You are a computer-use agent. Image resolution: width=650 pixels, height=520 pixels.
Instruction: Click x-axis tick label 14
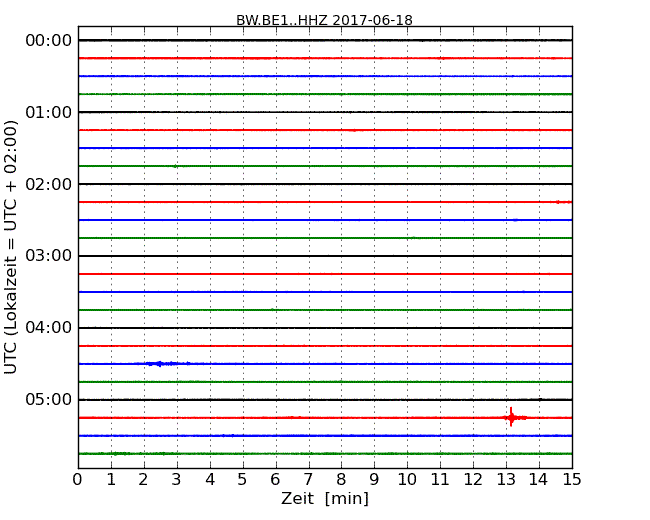pos(539,480)
